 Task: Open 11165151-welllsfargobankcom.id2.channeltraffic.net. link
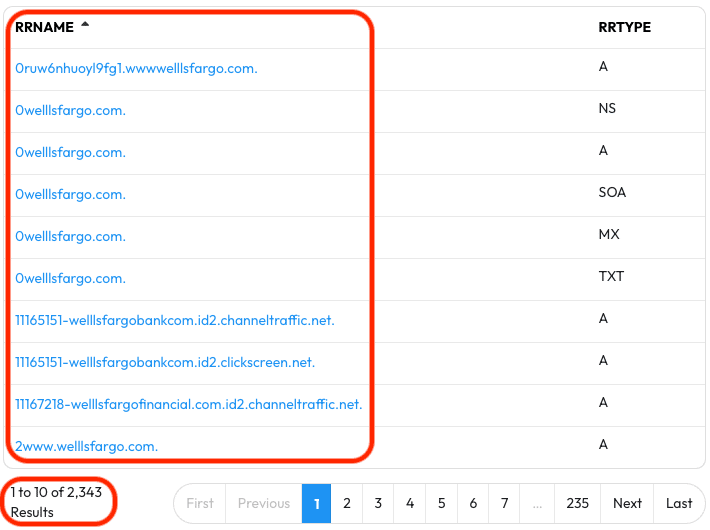tap(175, 320)
